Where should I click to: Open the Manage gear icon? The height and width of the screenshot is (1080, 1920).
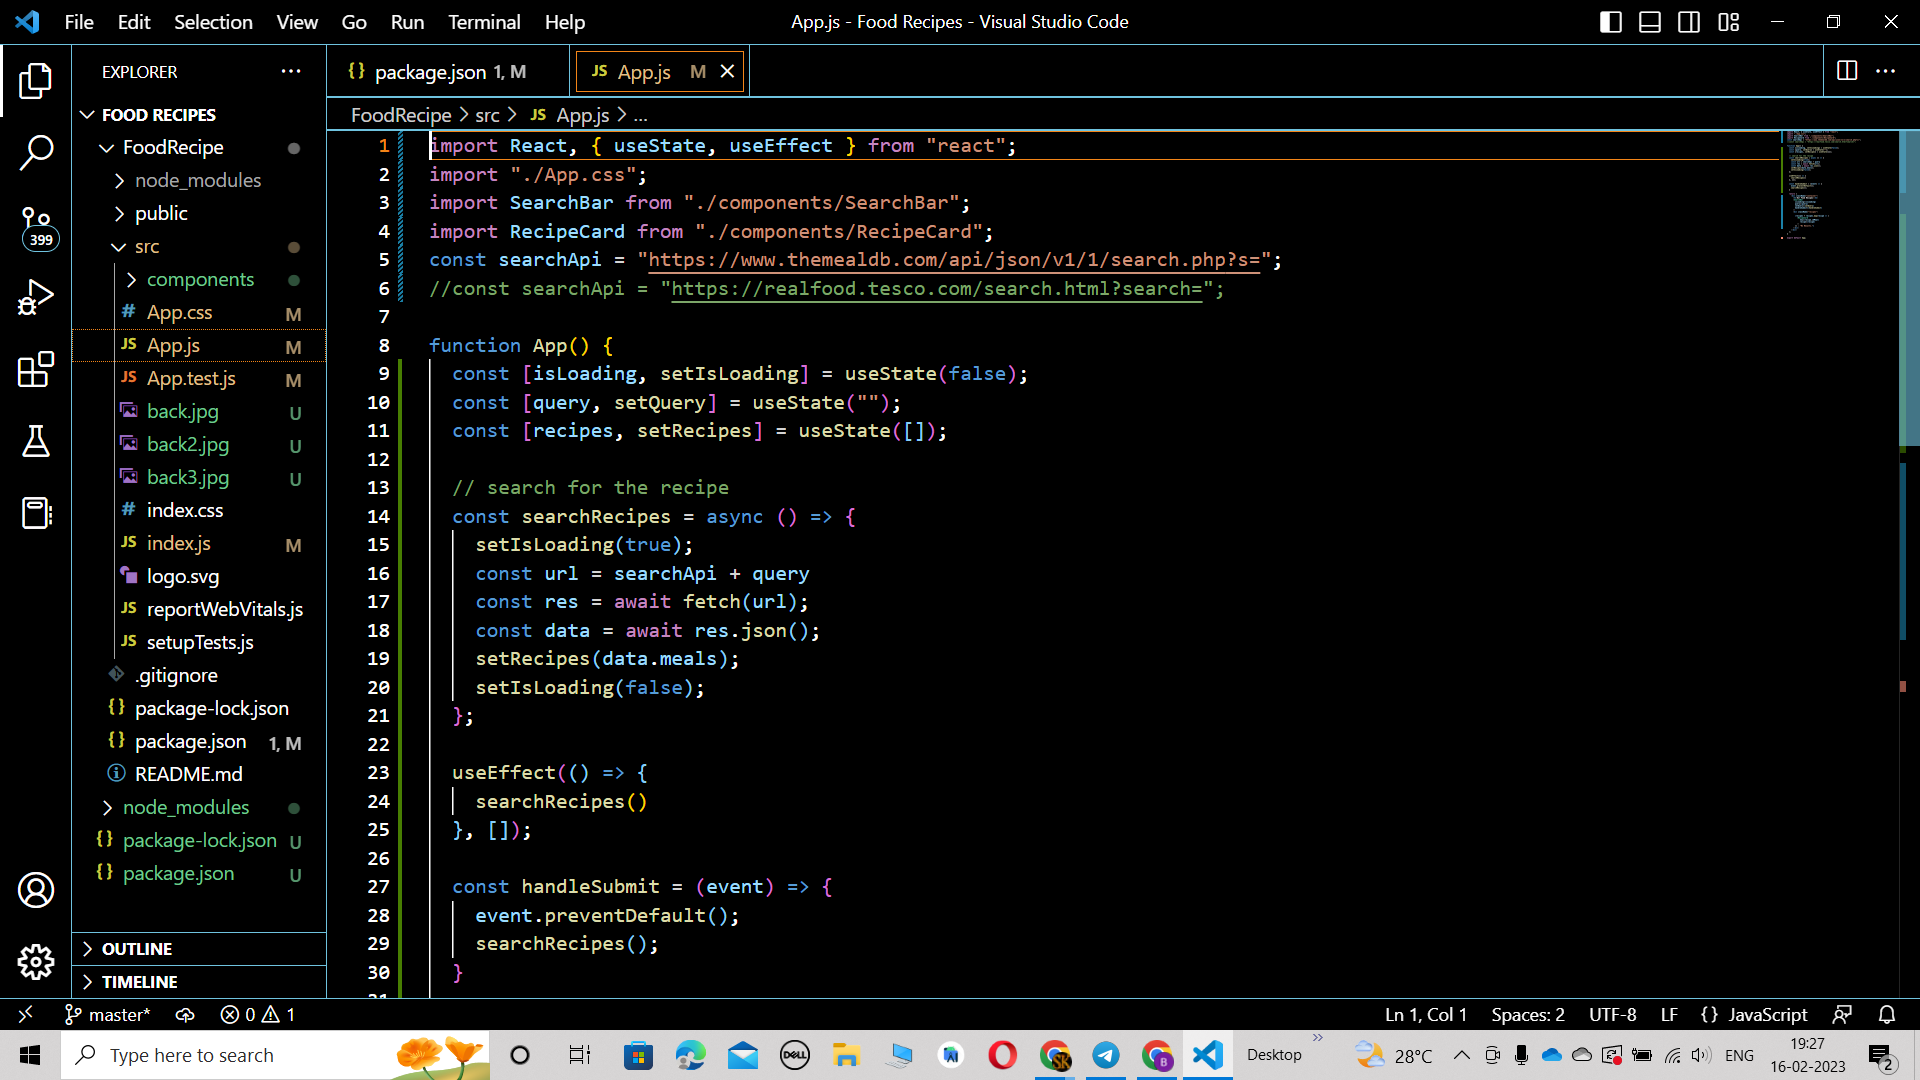(x=36, y=962)
